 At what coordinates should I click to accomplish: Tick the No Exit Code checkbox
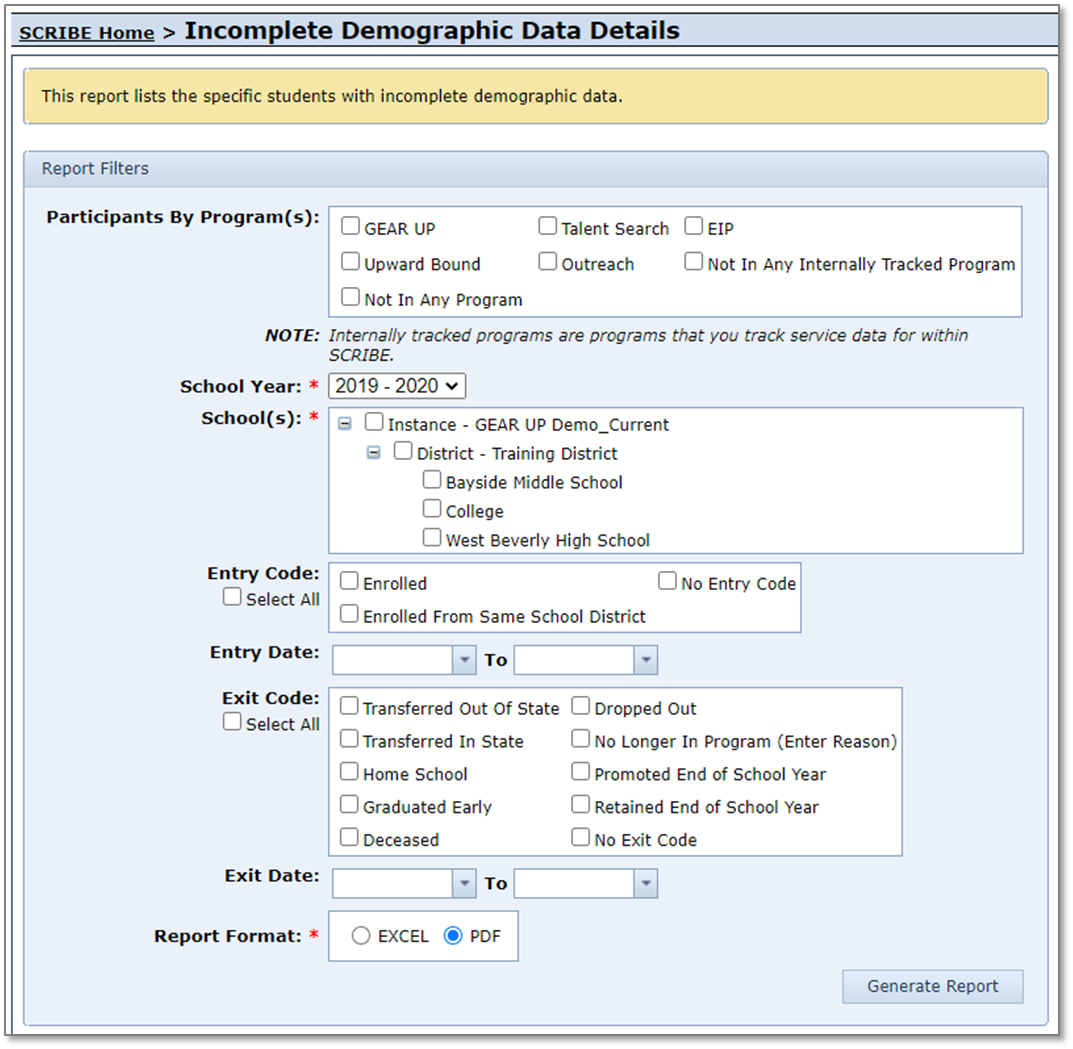(580, 837)
